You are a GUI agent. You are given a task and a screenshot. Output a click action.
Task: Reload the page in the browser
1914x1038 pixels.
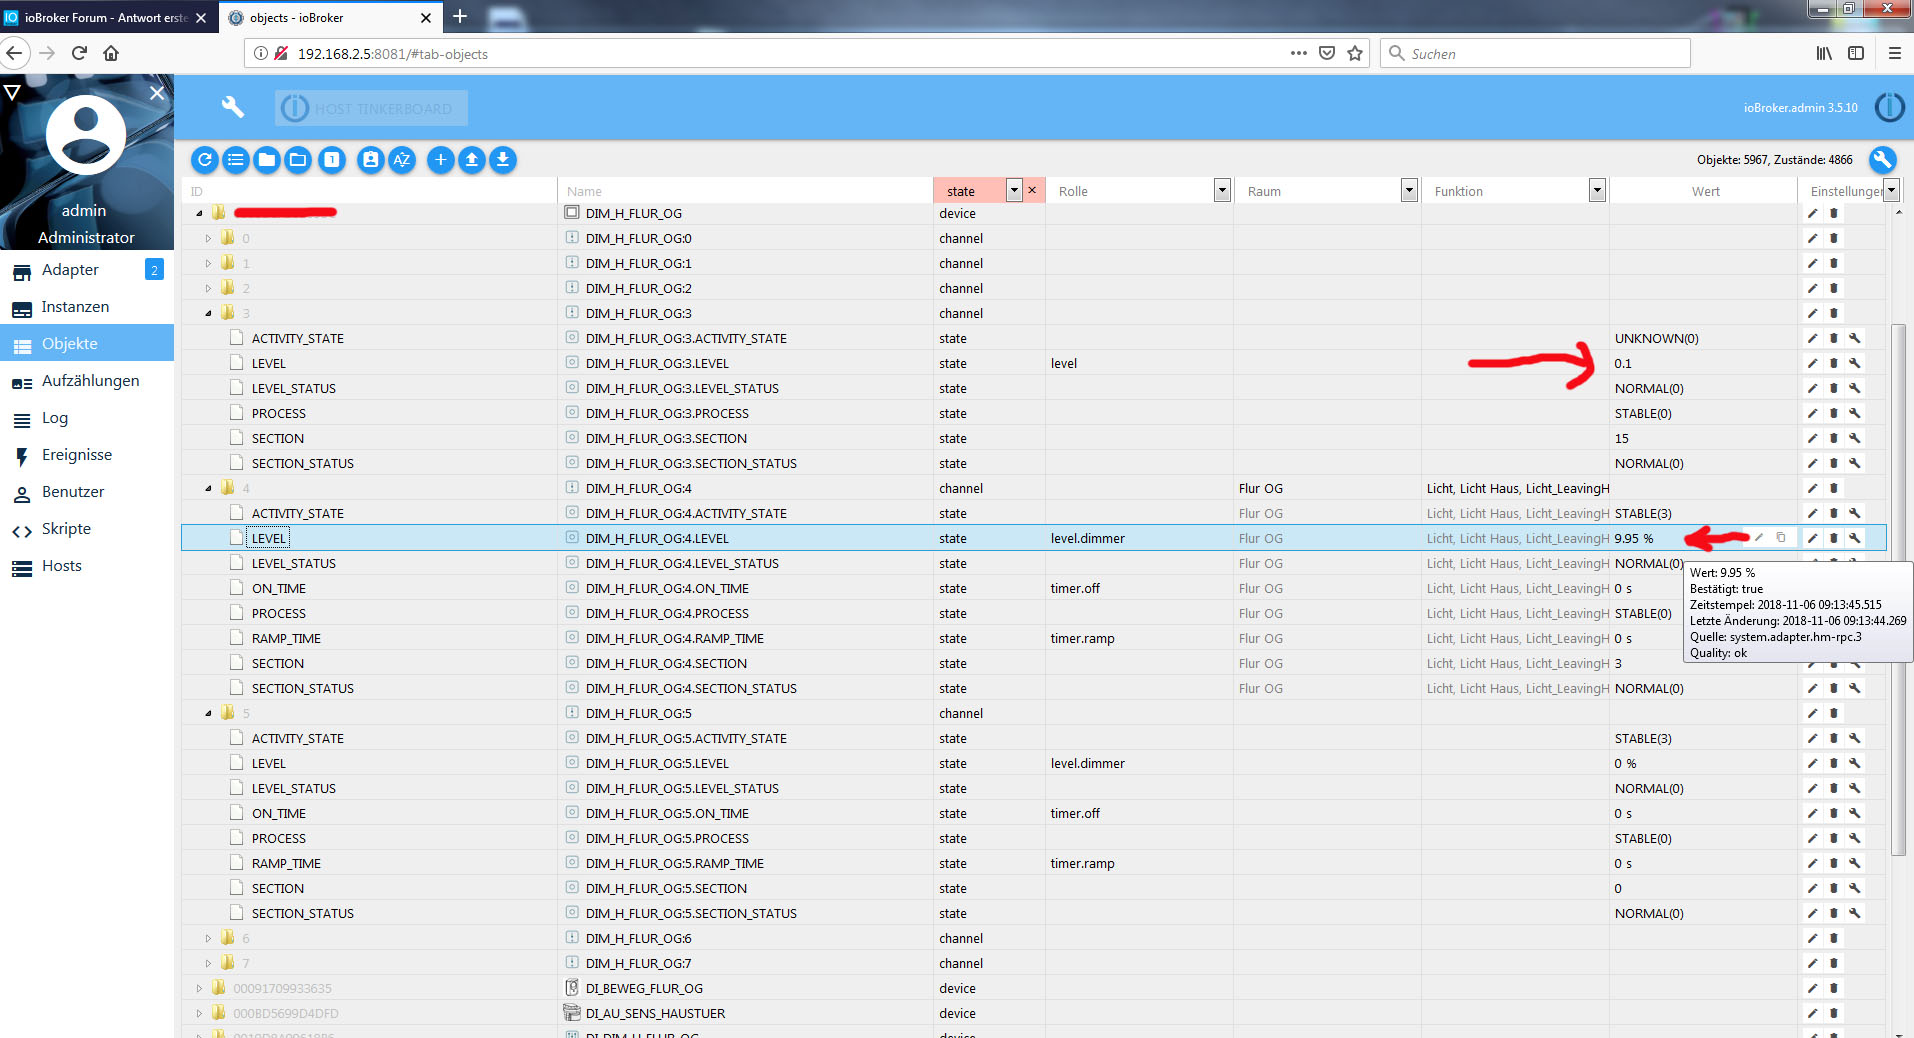[x=79, y=53]
